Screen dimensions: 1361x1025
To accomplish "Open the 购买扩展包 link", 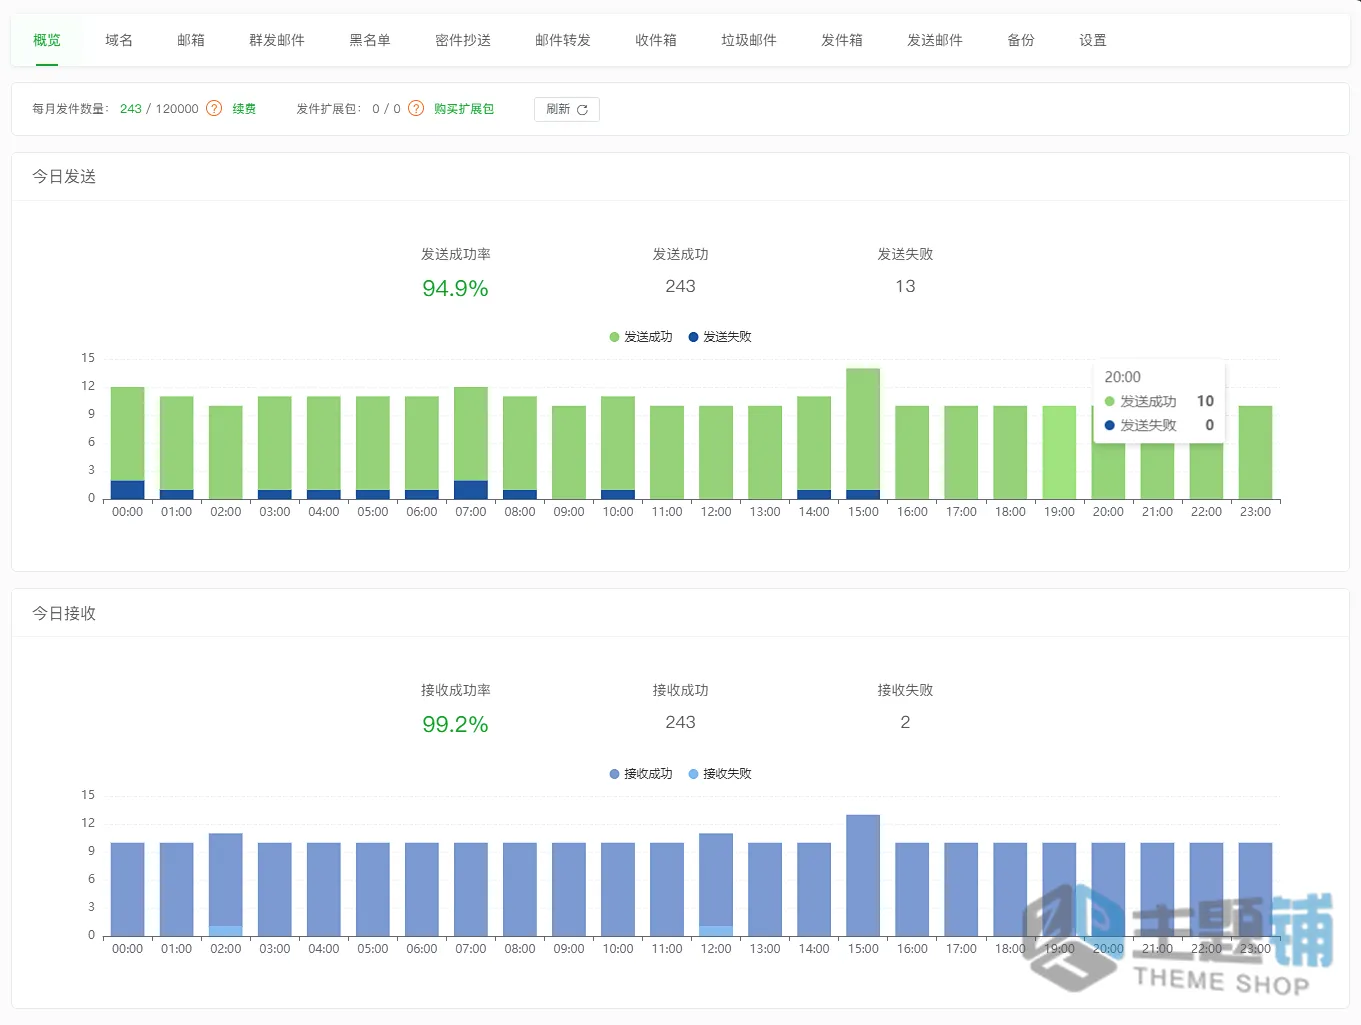I will [464, 109].
